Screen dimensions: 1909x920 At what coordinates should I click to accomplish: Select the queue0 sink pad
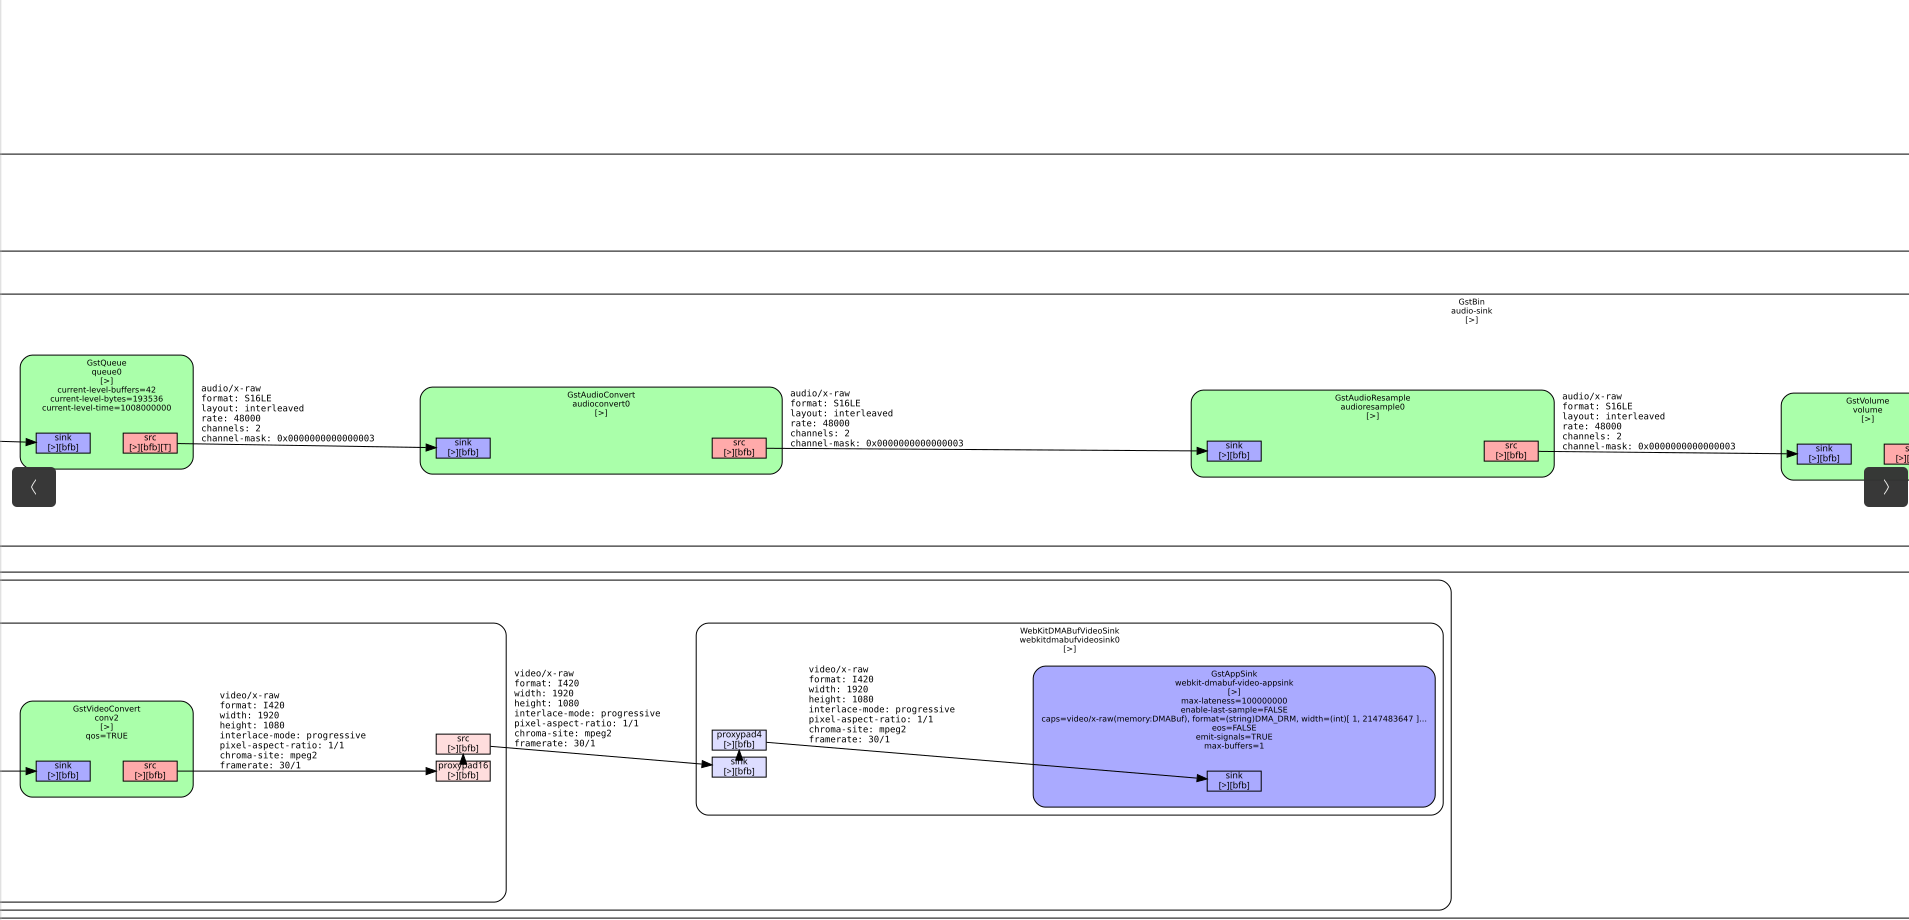tap(63, 443)
